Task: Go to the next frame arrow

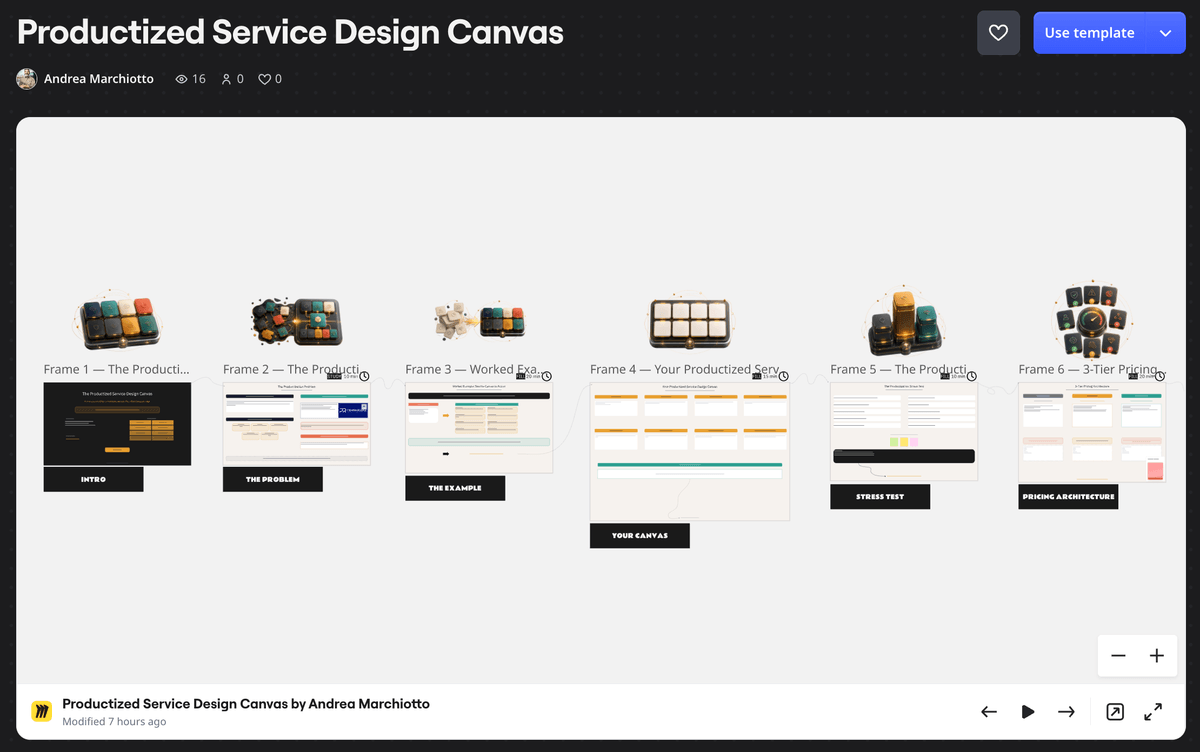Action: click(x=1066, y=712)
